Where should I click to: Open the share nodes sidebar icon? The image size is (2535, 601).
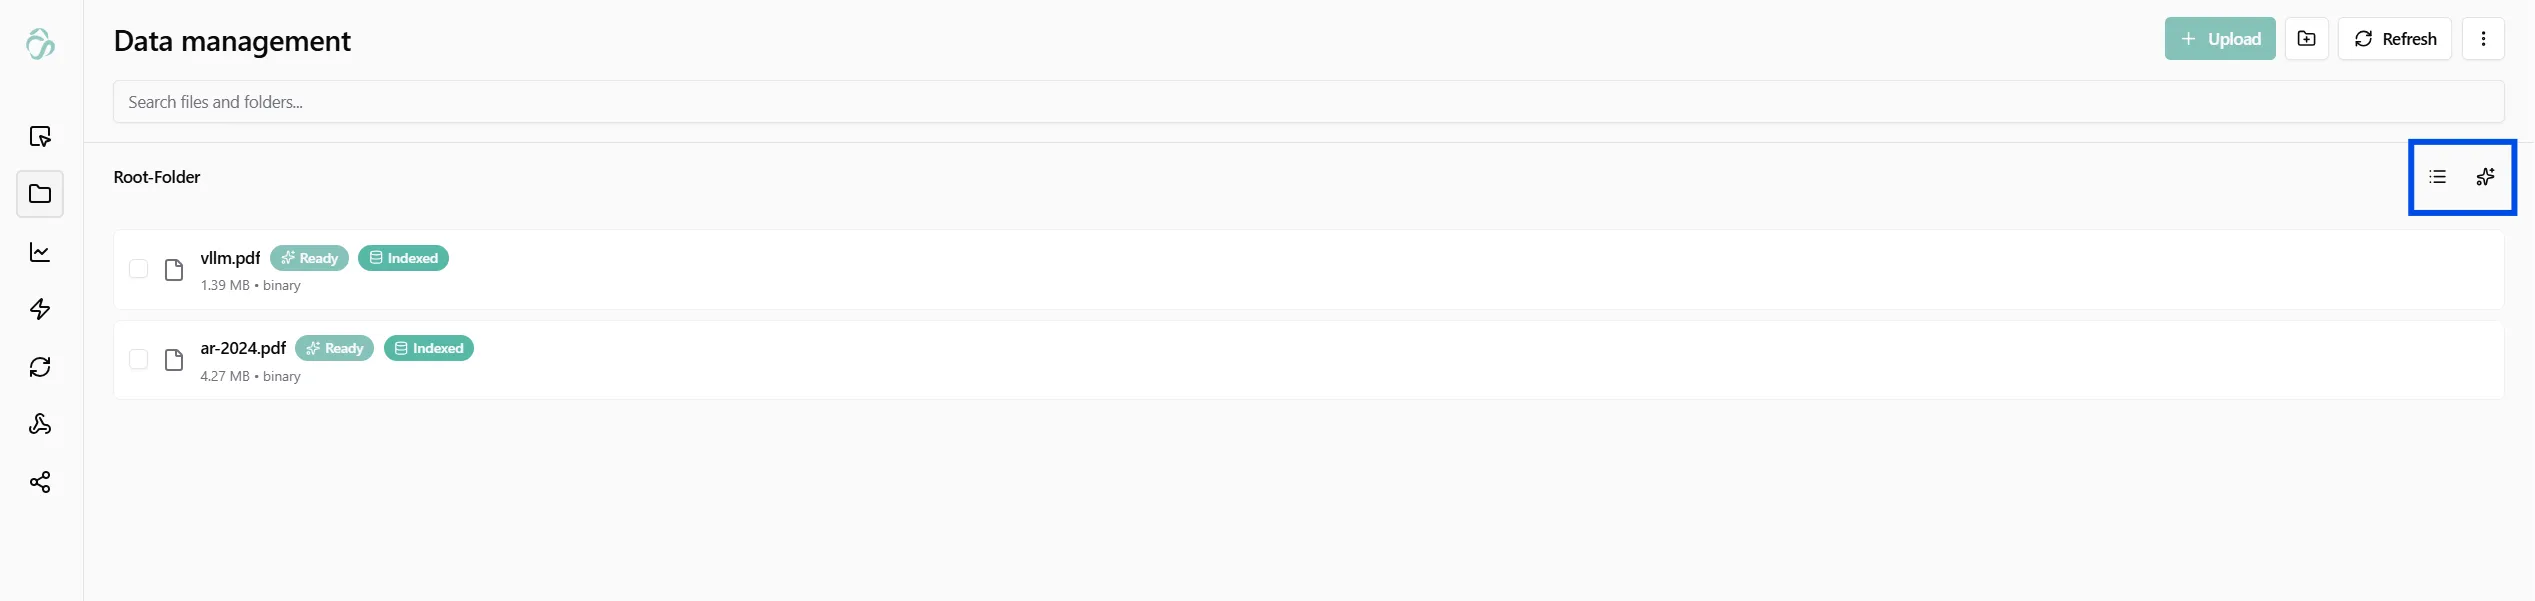40,483
